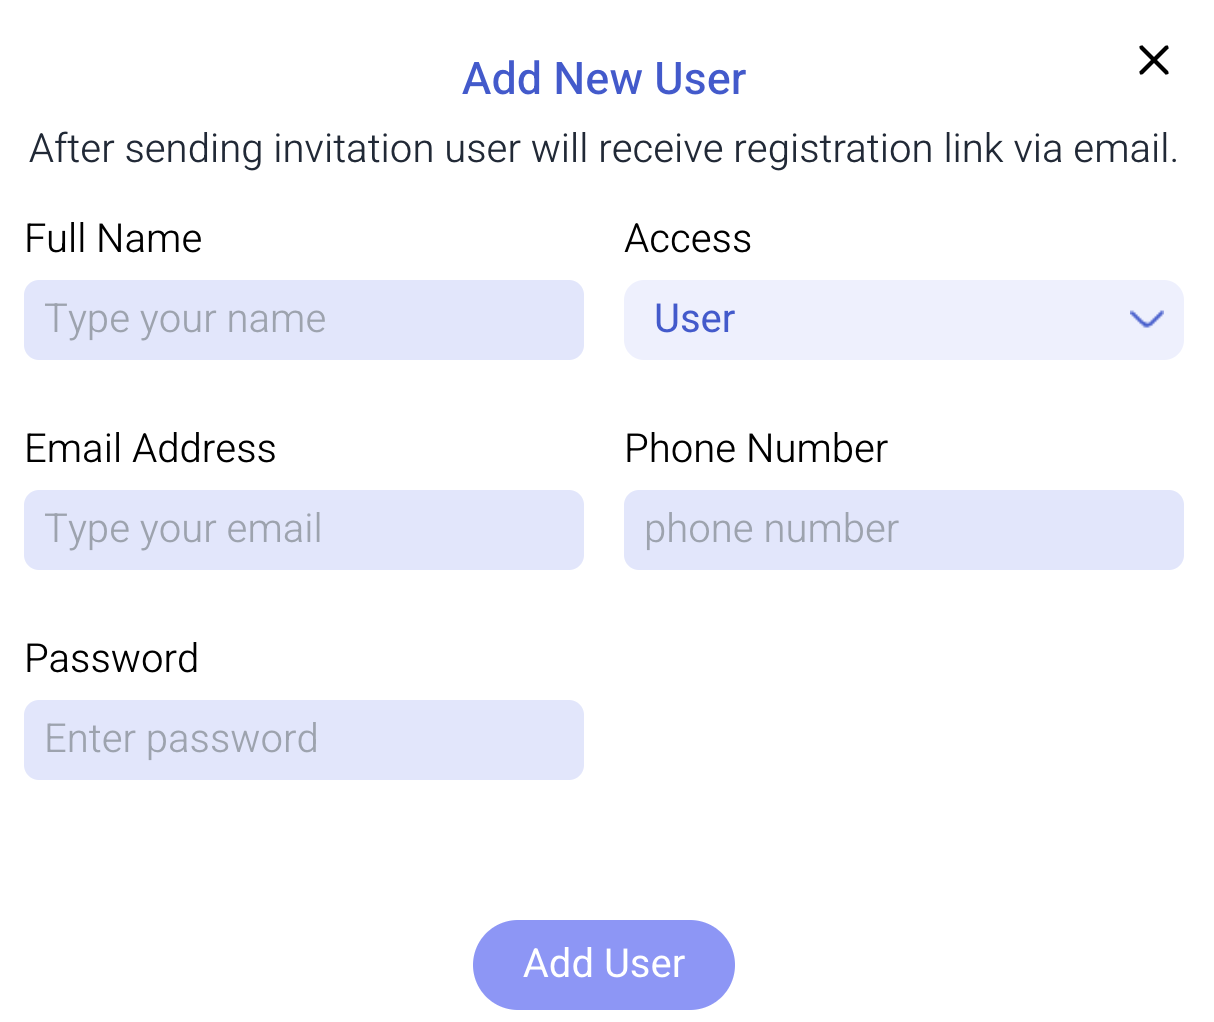Click the X icon in the corner
The image size is (1214, 1022).
pyautogui.click(x=1153, y=60)
